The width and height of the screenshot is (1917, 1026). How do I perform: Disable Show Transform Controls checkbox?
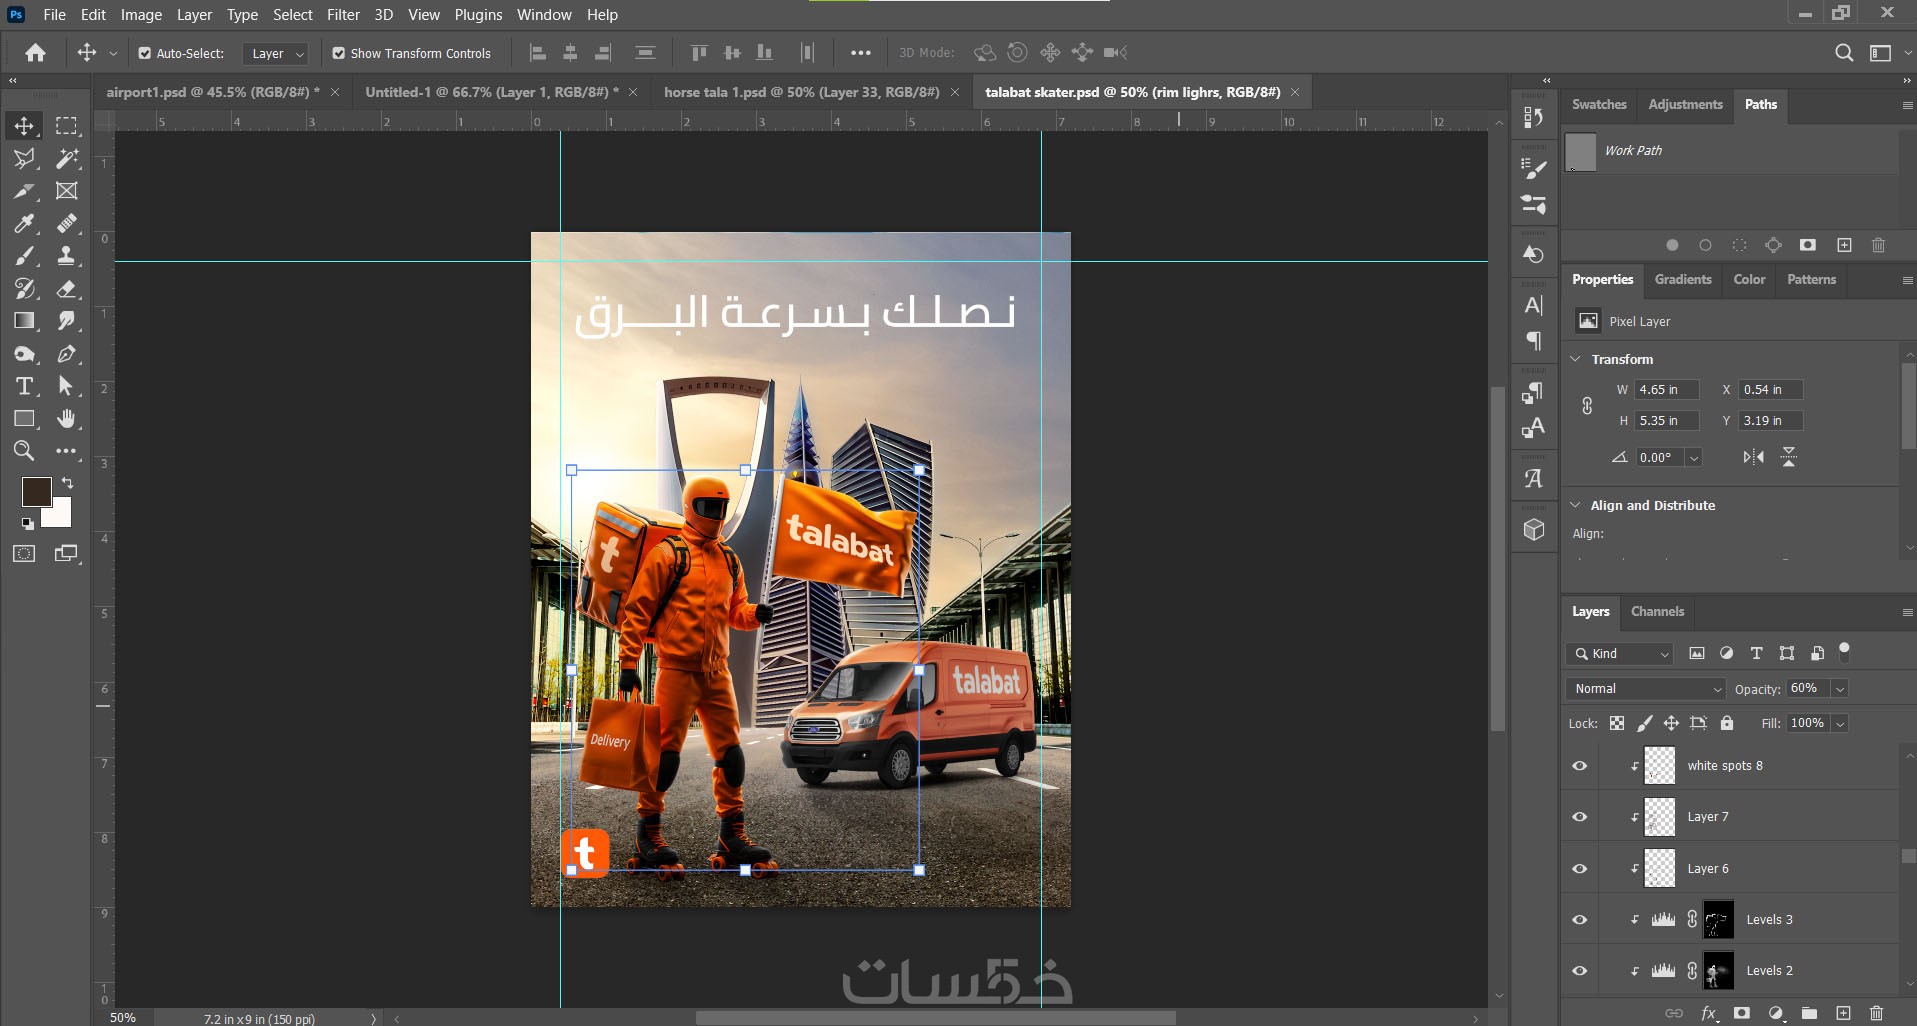point(339,53)
